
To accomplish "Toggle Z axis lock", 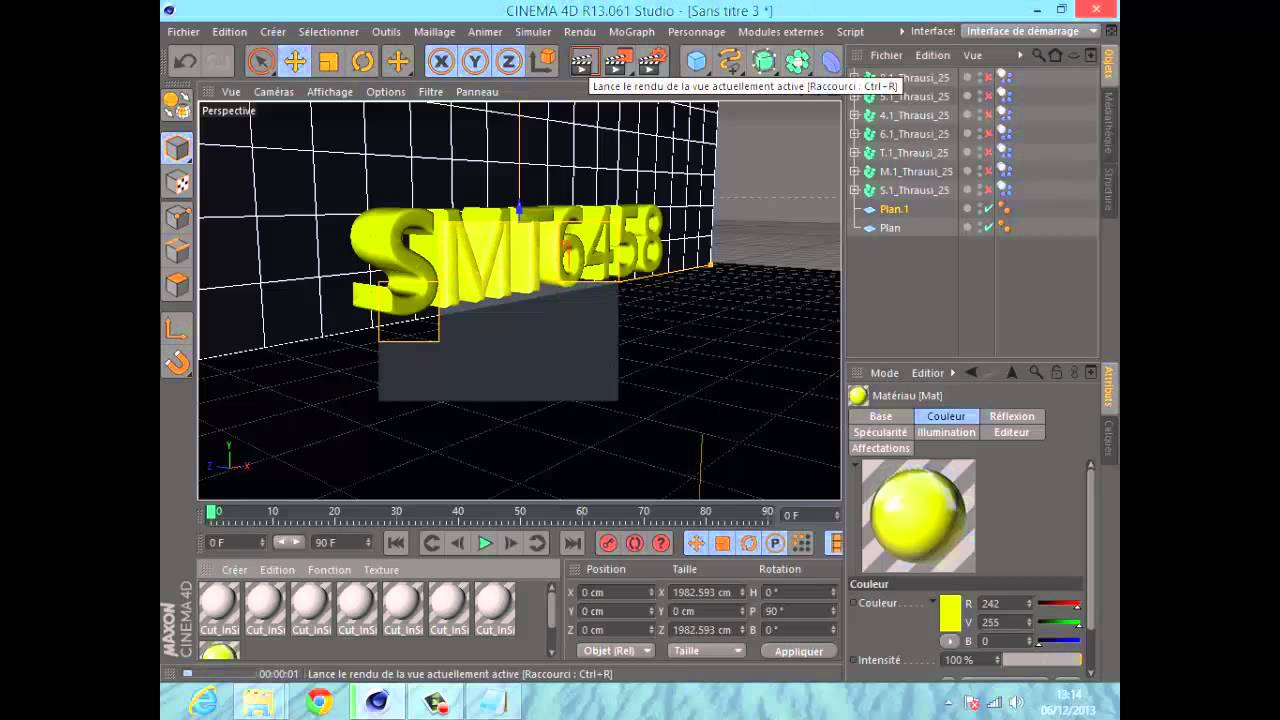I will pos(509,62).
